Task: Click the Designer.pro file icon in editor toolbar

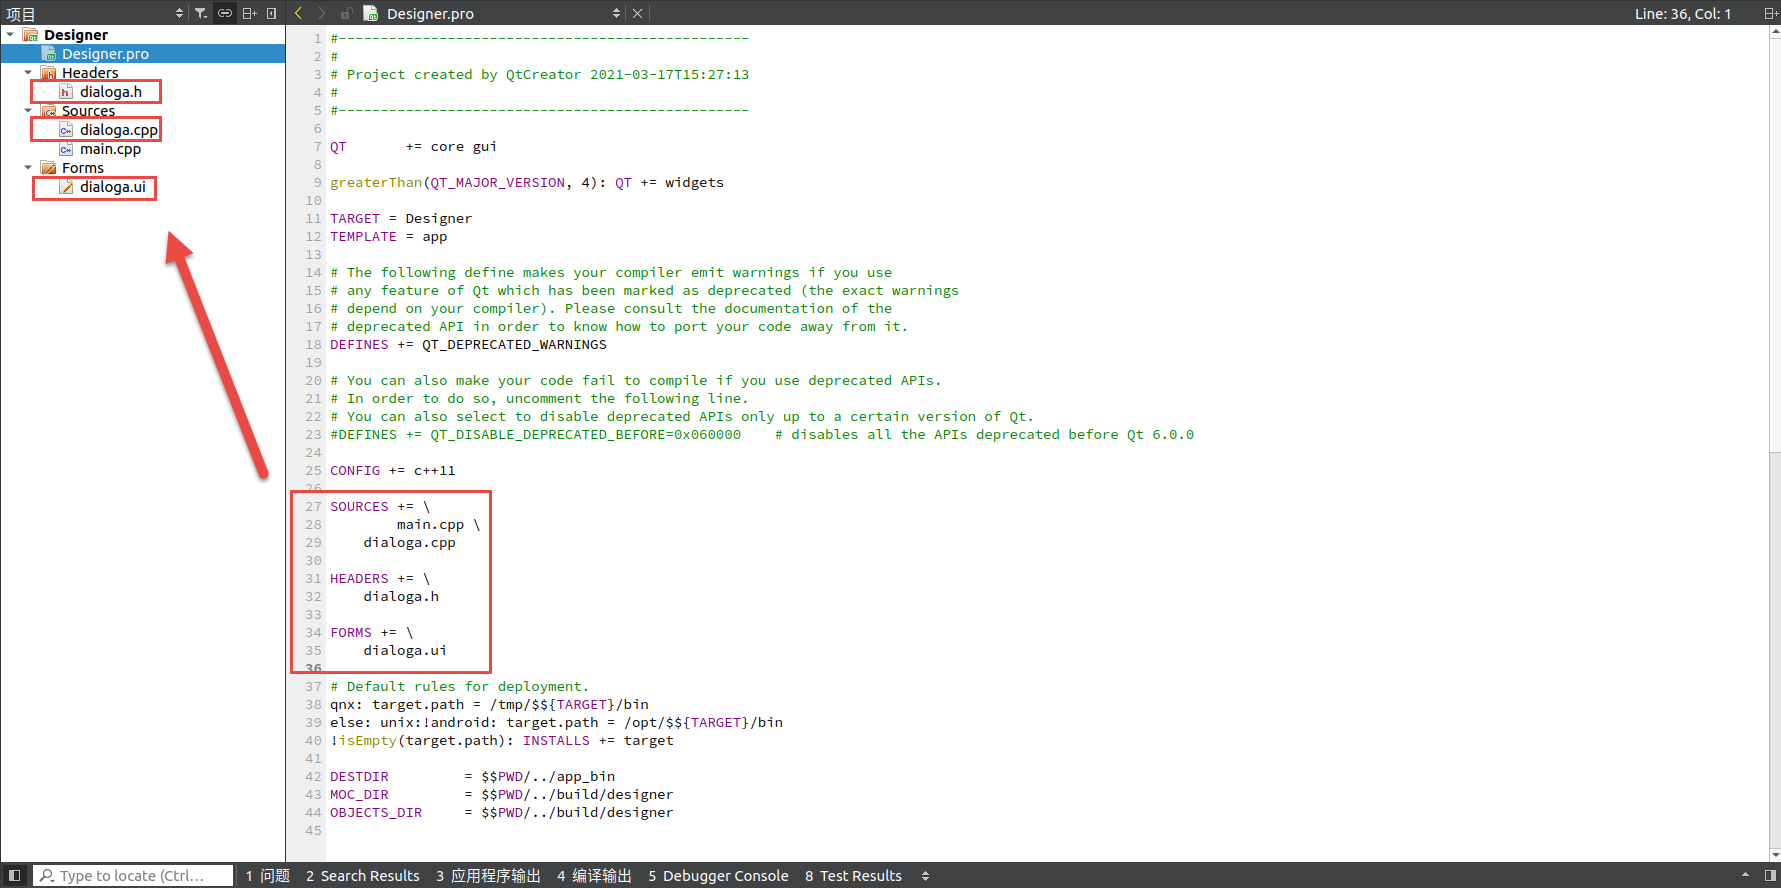Action: (371, 13)
